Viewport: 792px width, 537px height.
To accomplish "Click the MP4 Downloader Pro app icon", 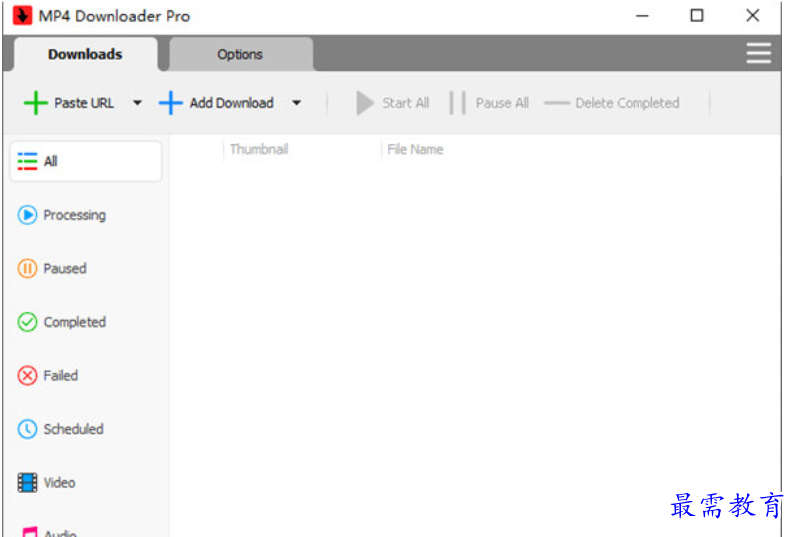I will tap(22, 15).
